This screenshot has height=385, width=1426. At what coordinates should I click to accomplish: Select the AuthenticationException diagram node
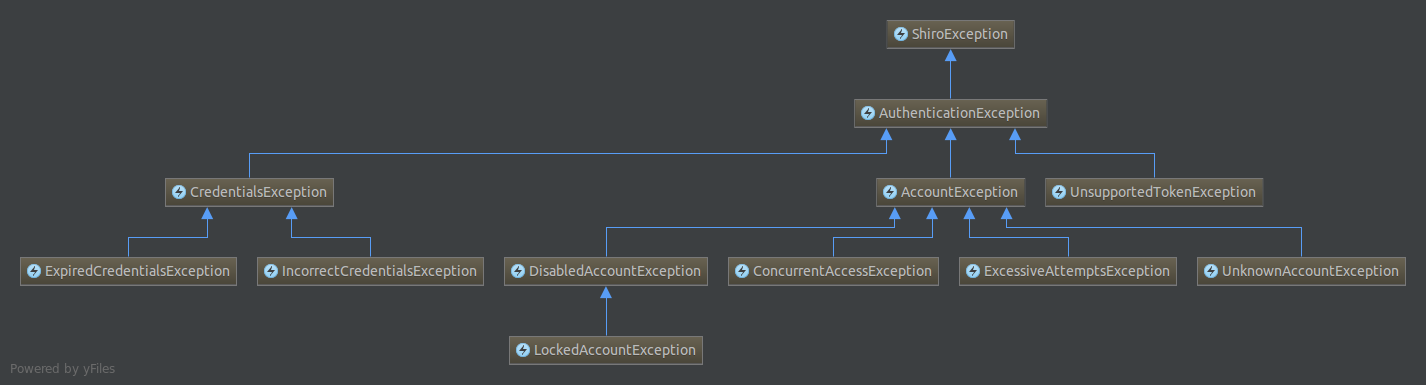[951, 113]
